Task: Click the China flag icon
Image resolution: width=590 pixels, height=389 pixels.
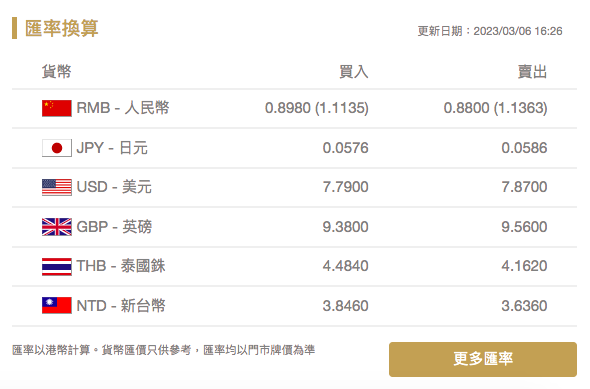Action: [56, 108]
